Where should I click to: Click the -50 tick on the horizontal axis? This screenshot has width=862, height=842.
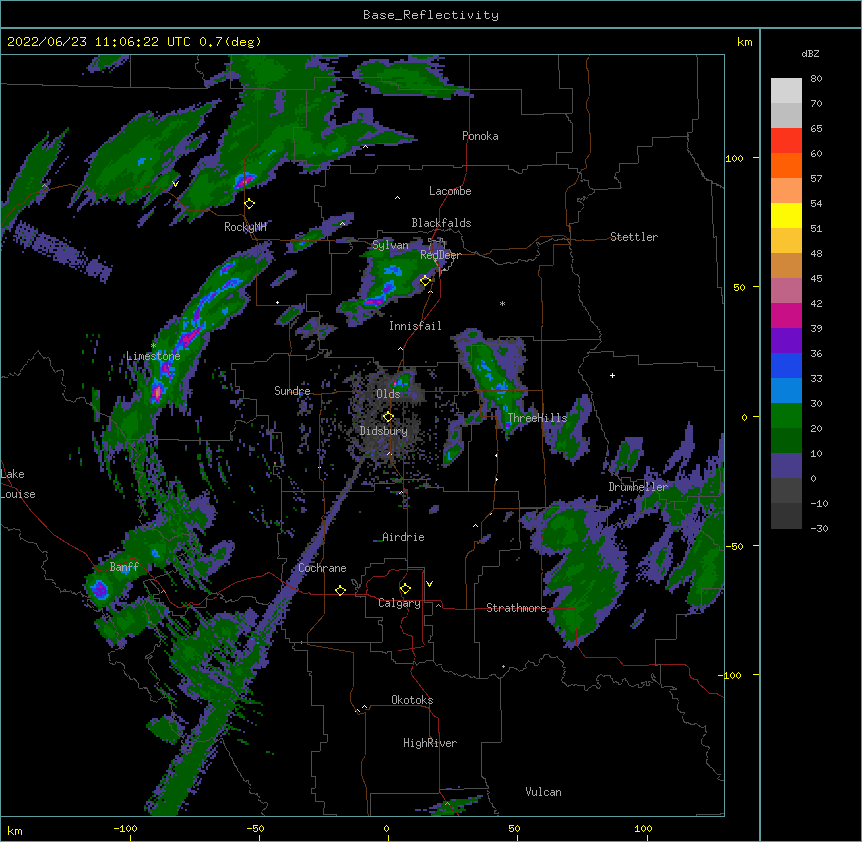[255, 828]
